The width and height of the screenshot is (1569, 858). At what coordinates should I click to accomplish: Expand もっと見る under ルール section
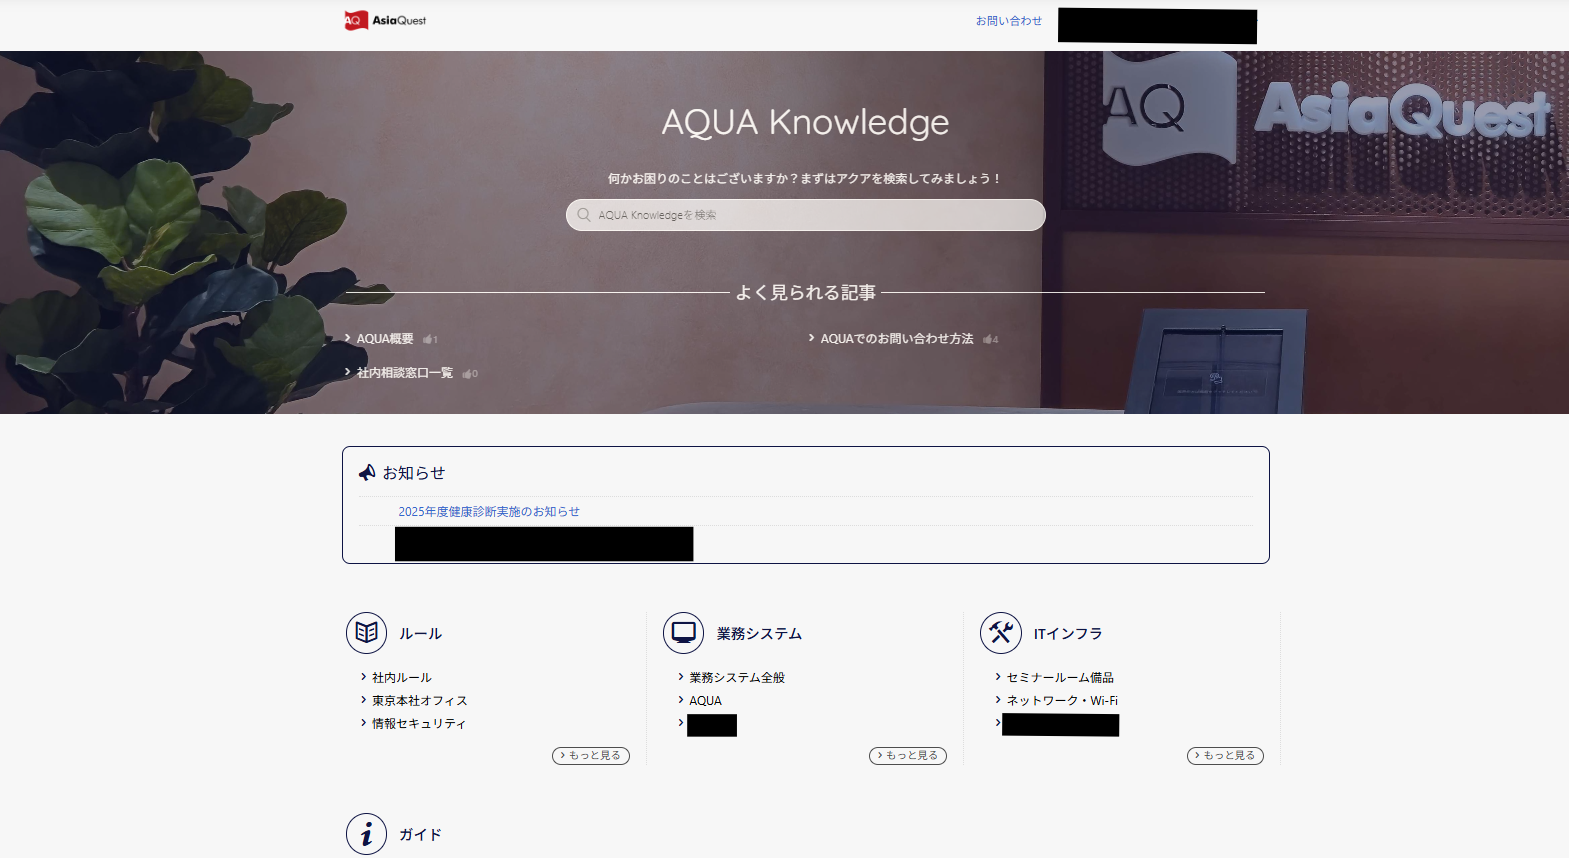[591, 756]
